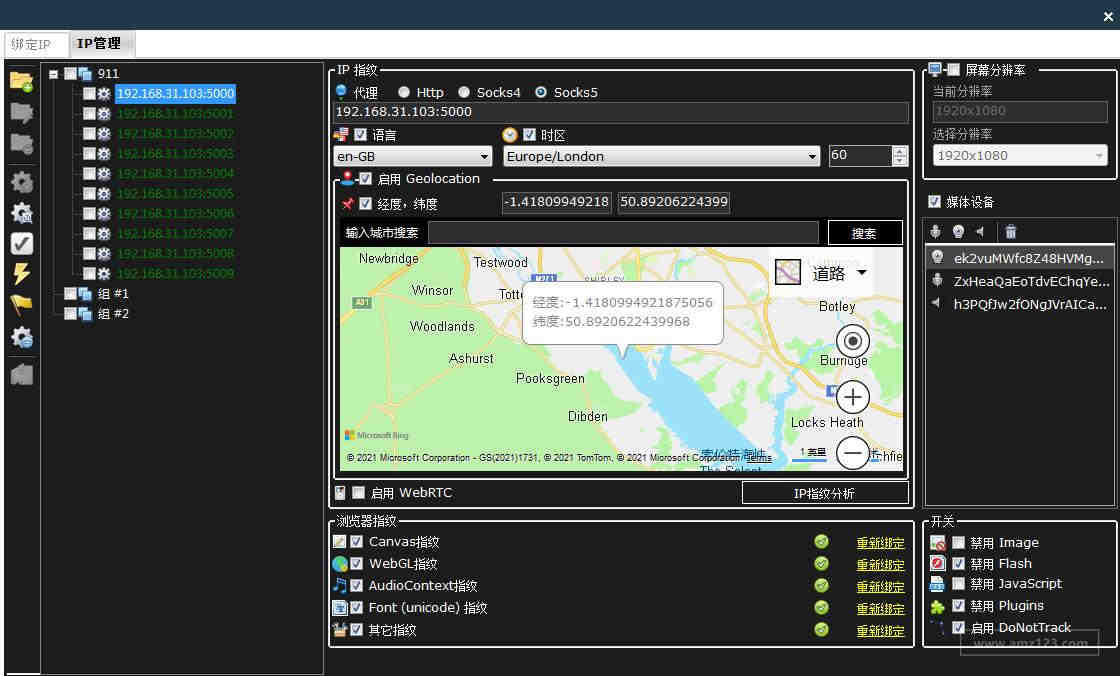1120x676 pixels.
Task: Toggle the 其它指纹 checkbox
Action: [x=356, y=630]
